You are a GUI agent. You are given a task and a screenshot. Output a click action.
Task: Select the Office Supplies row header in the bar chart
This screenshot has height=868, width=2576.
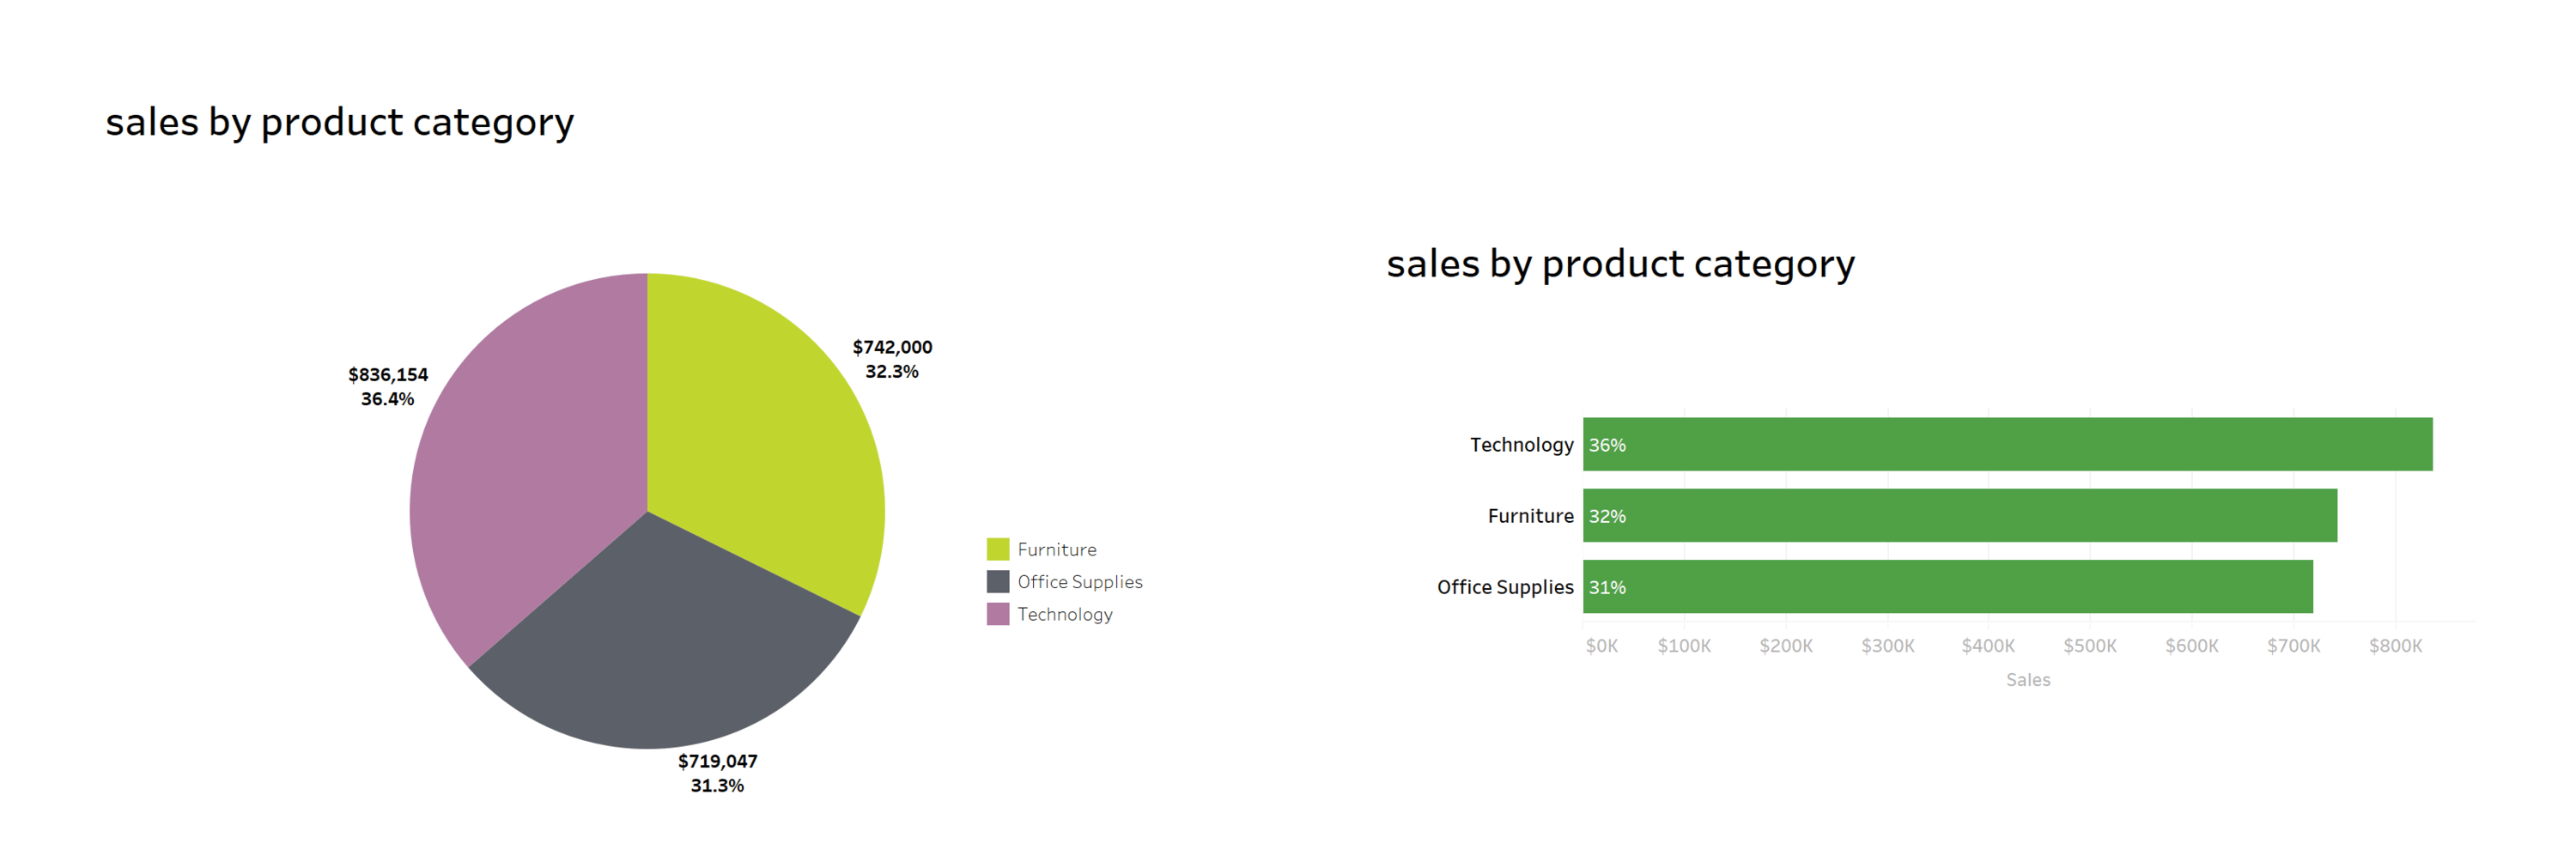click(x=1504, y=587)
